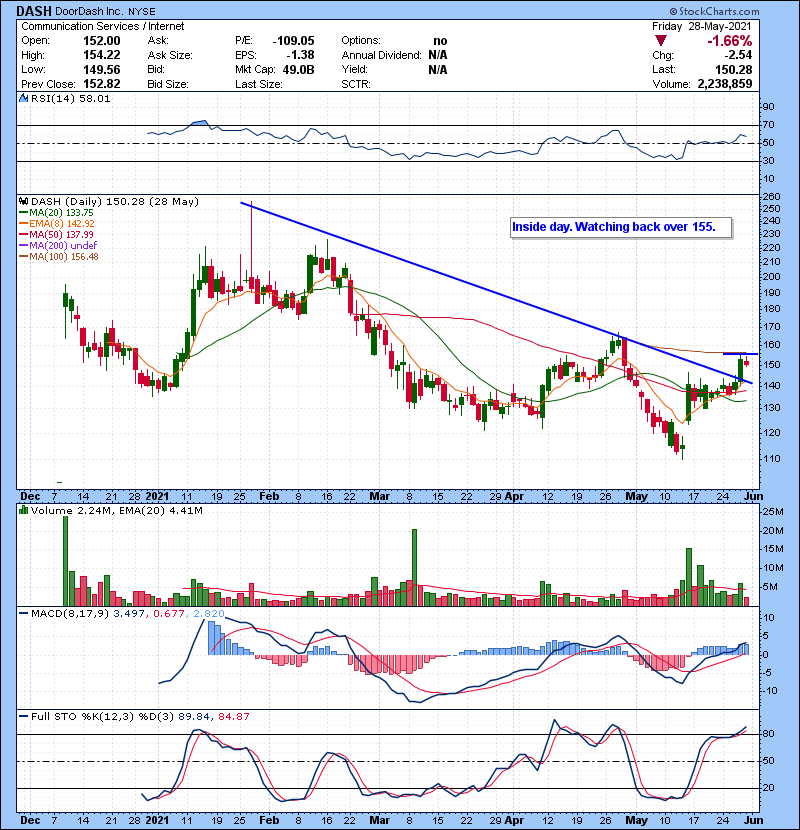This screenshot has width=800, height=830.
Task: Click the 'MACD(8,17,9)' indicator label
Action: pos(70,614)
